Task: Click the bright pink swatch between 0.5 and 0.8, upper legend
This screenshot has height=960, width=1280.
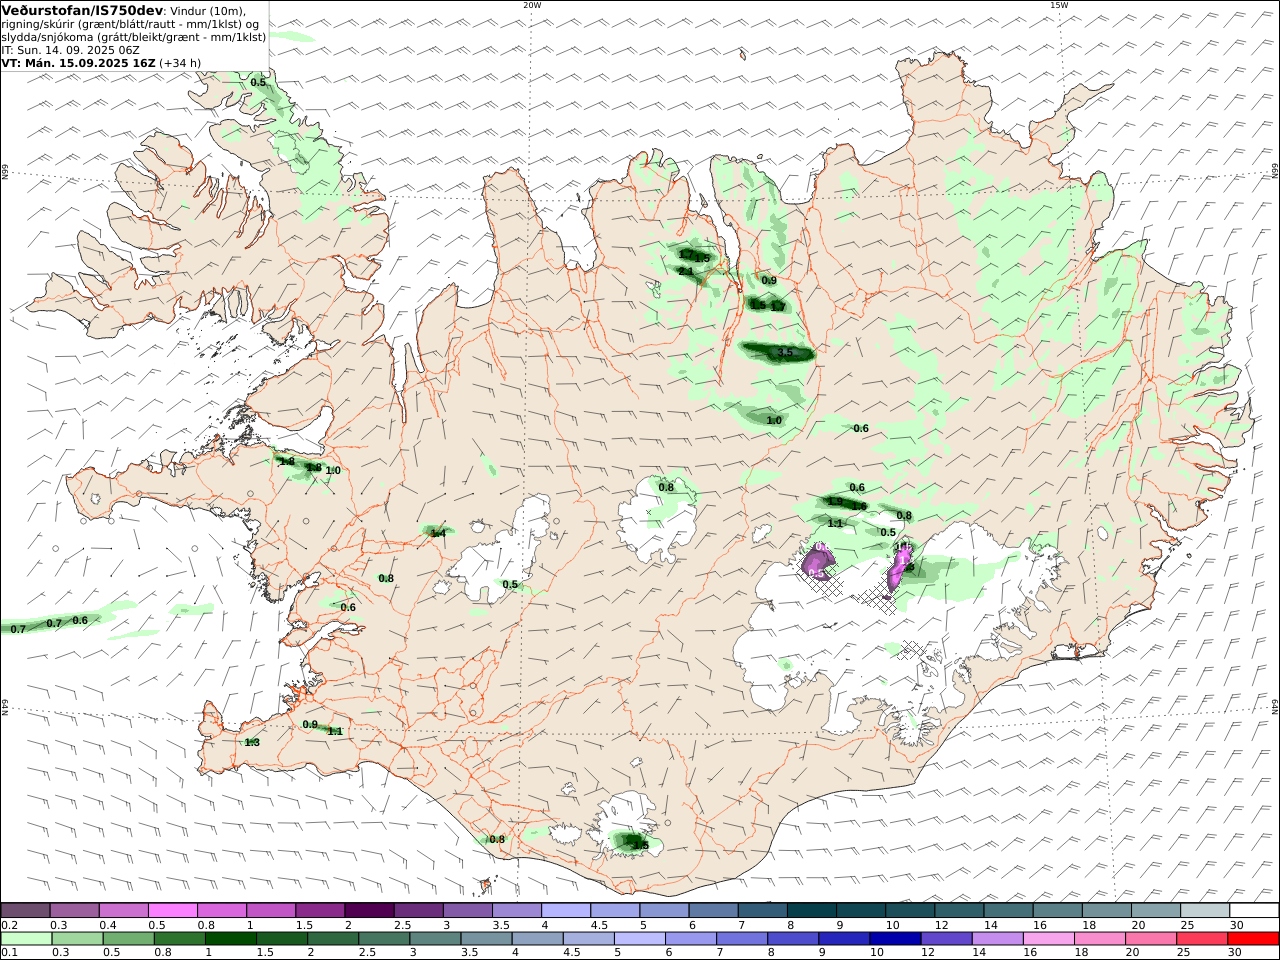Action: click(x=173, y=910)
